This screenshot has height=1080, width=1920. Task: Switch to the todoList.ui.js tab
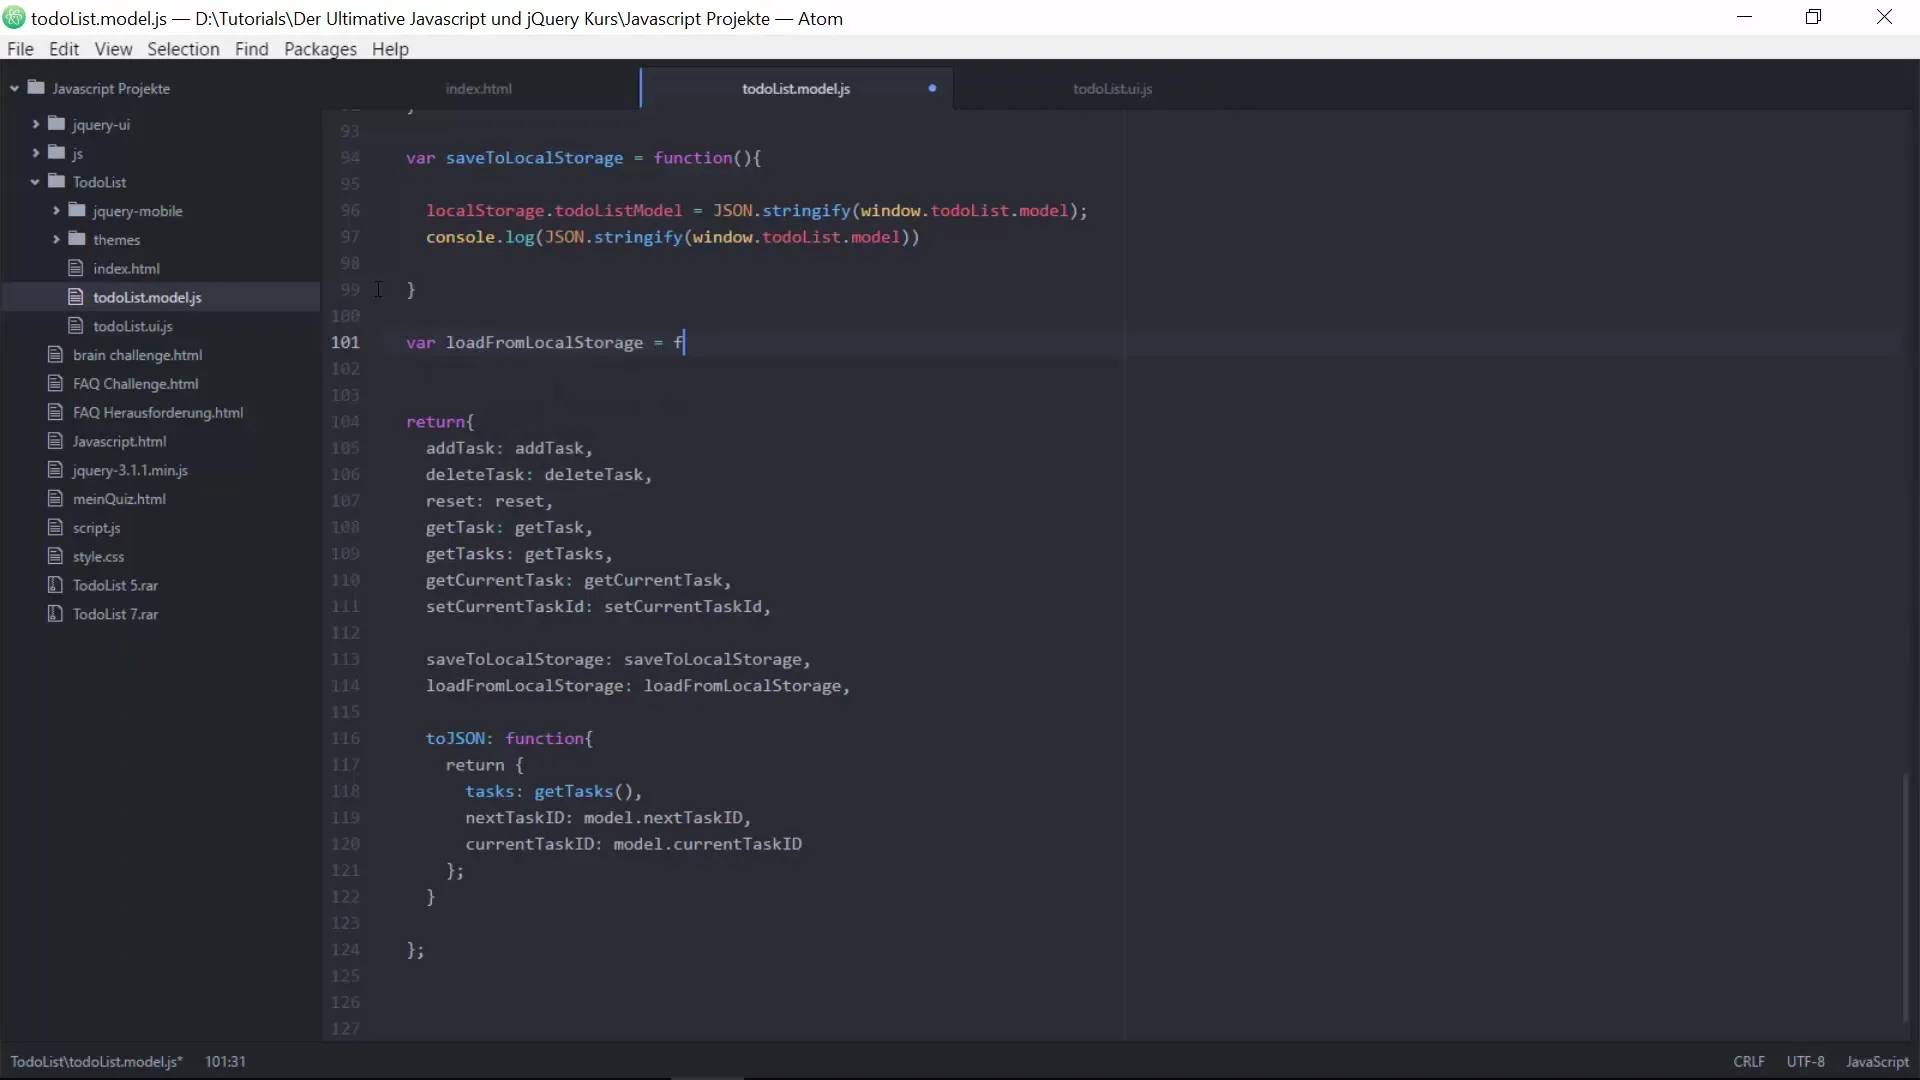(x=1112, y=88)
